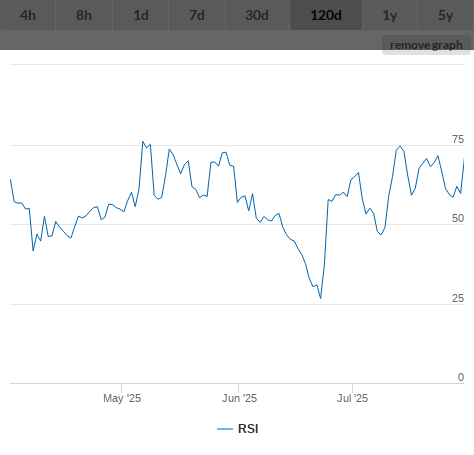The height and width of the screenshot is (455, 474).
Task: Open the 5y time range tab
Action: click(446, 15)
